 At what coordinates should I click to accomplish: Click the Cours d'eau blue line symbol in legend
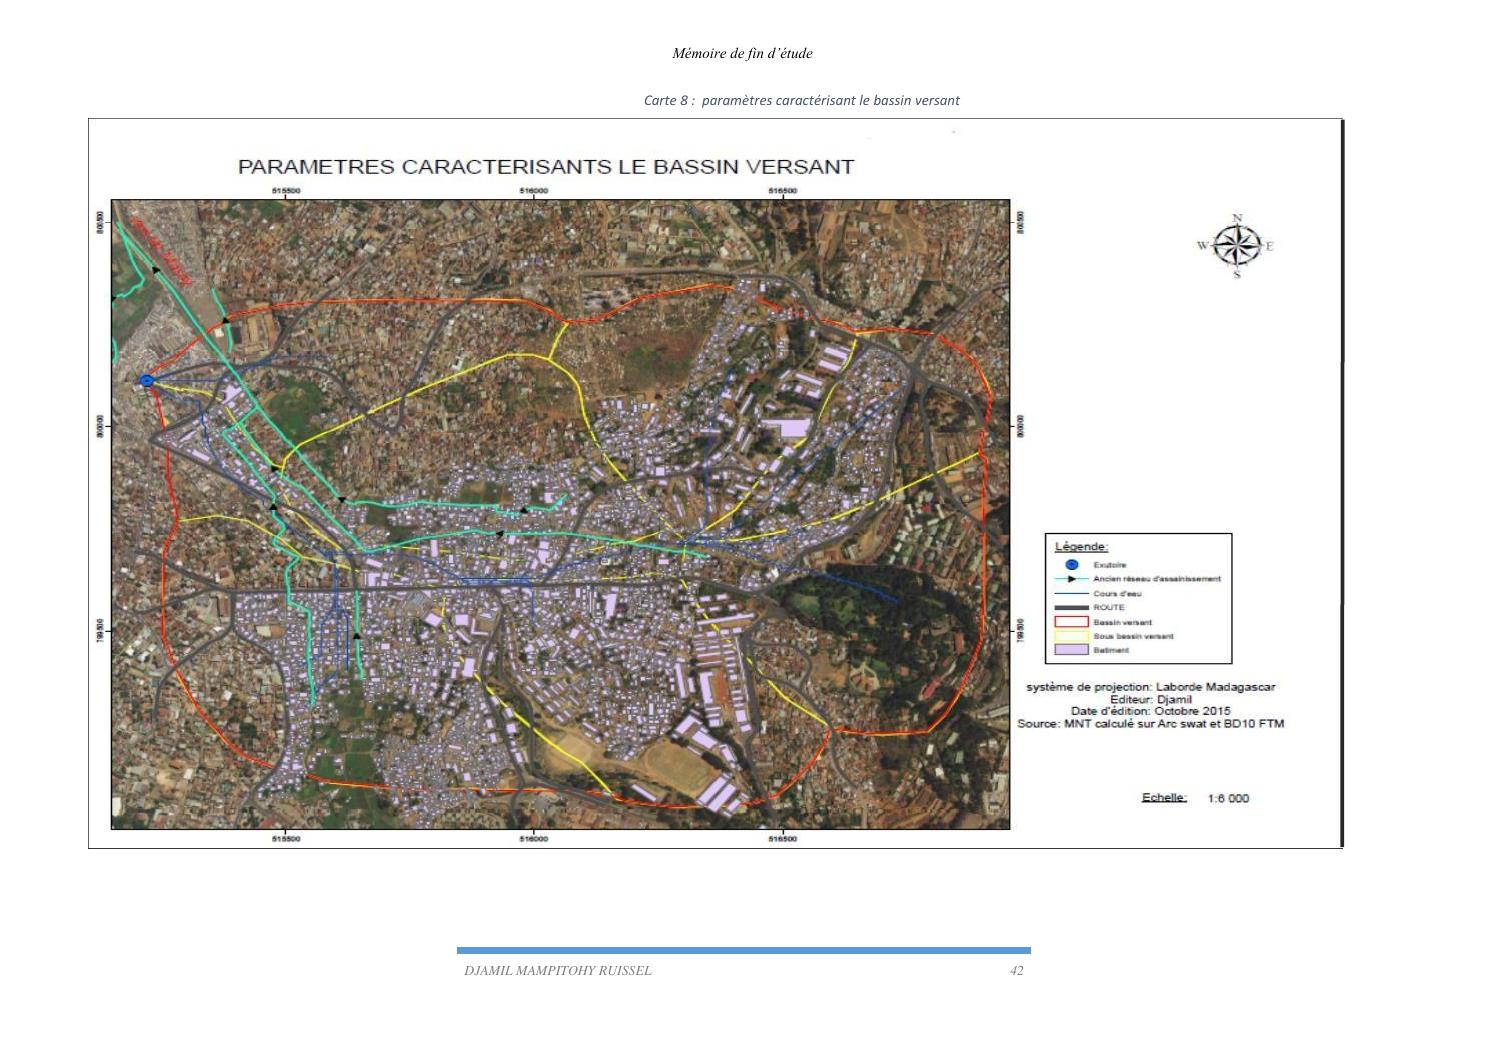pyautogui.click(x=1072, y=593)
